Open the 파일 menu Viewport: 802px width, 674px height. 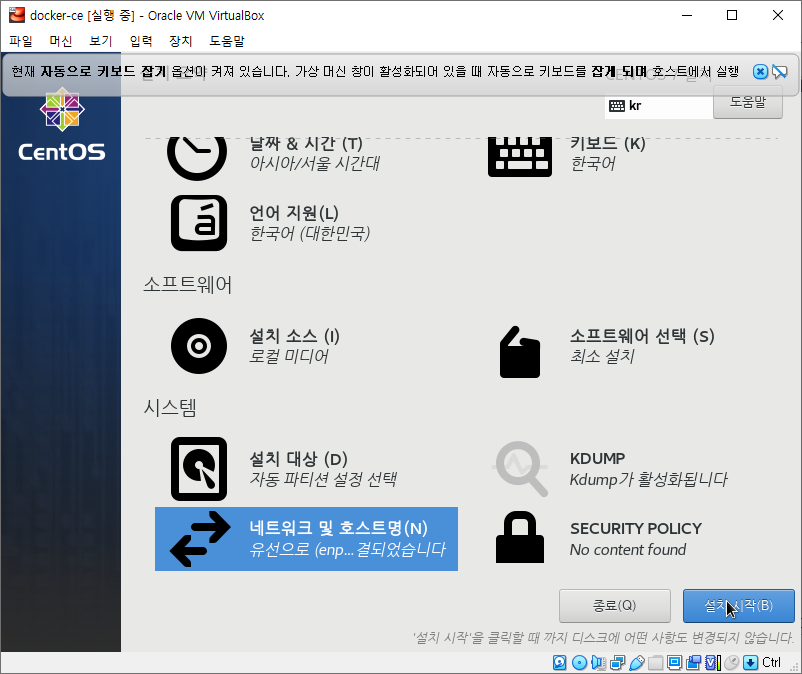coord(21,41)
